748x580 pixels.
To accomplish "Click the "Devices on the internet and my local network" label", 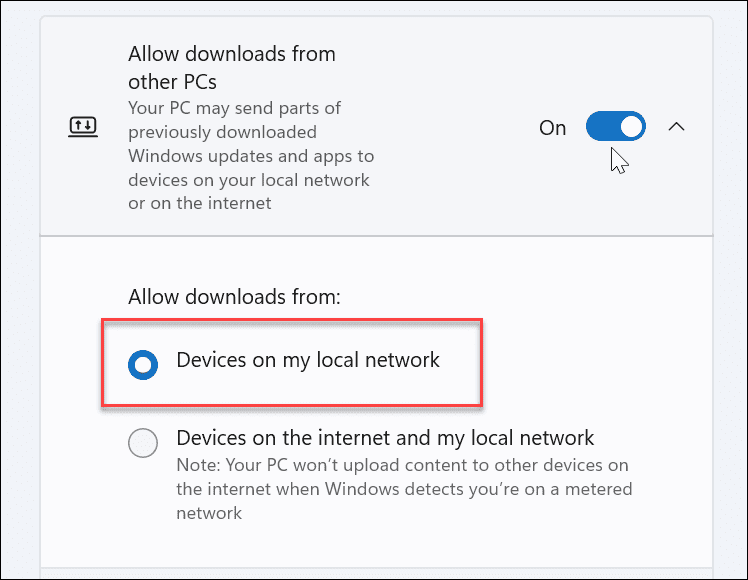I will tap(385, 438).
